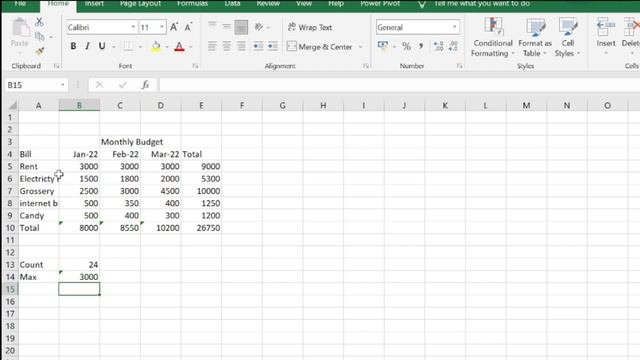The image size is (640, 360).
Task: Apply the yellow fill color bucket
Action: pyautogui.click(x=156, y=47)
